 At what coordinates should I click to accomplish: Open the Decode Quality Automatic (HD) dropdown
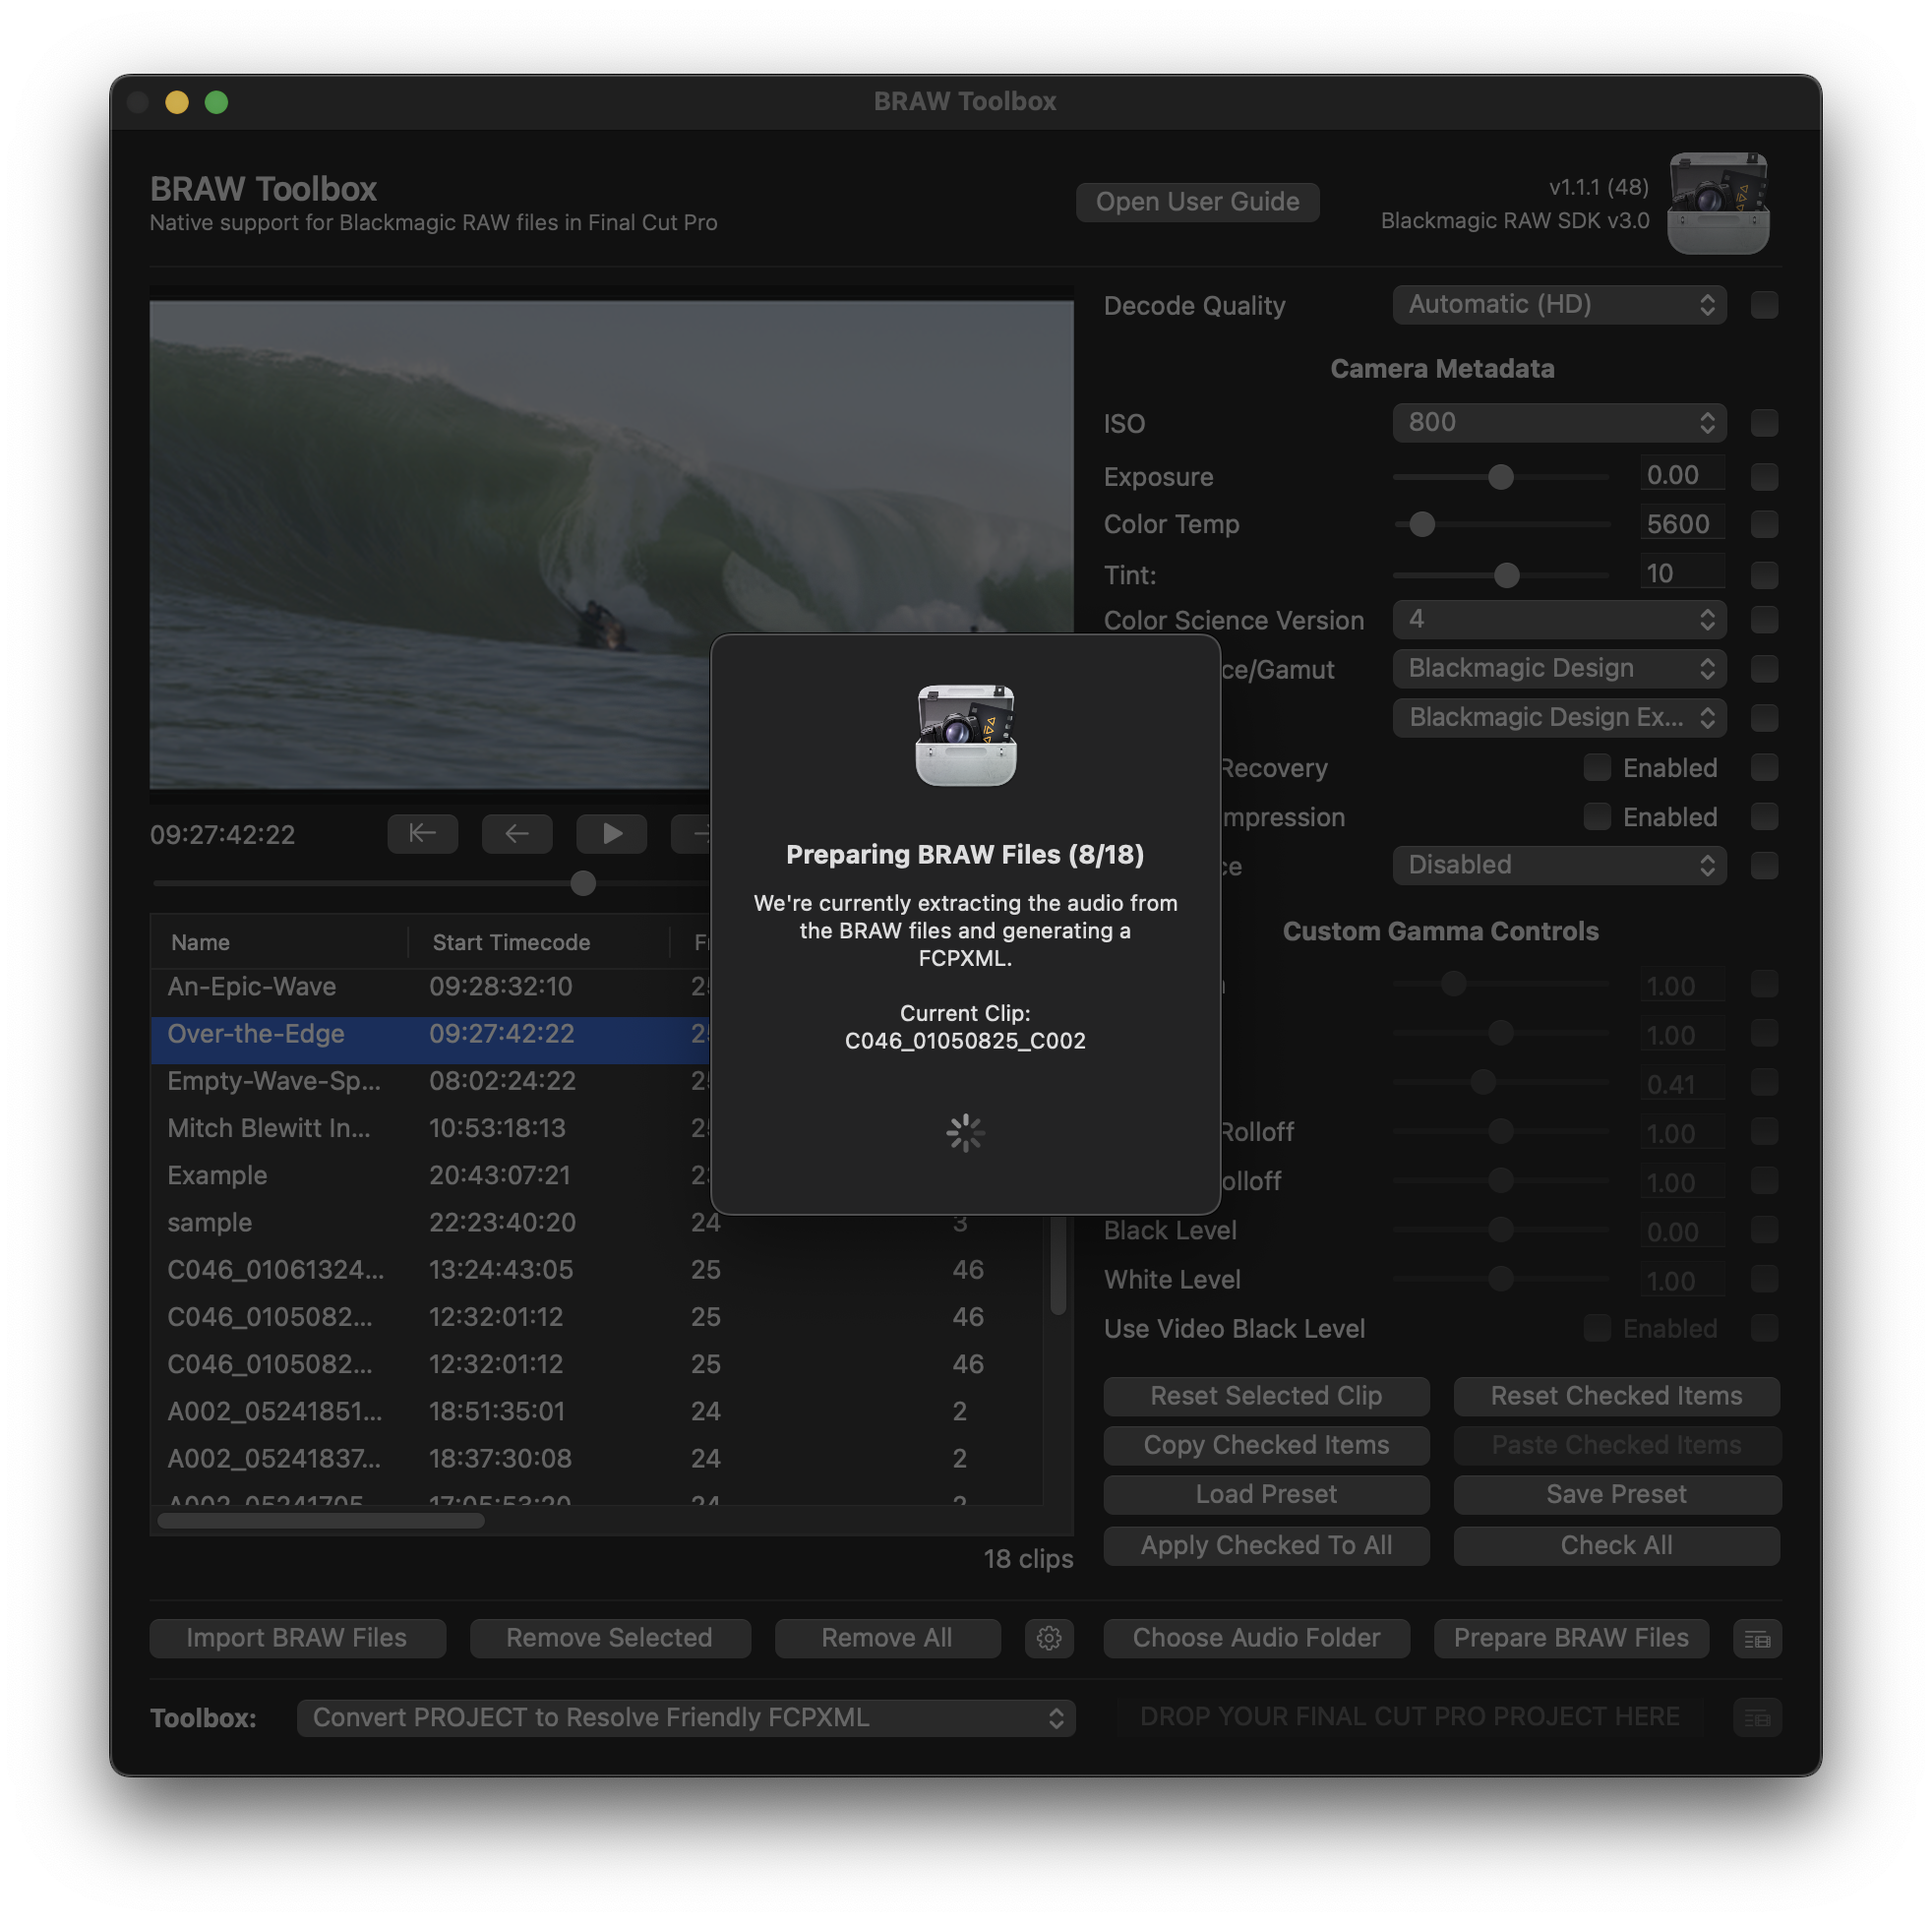tap(1558, 305)
